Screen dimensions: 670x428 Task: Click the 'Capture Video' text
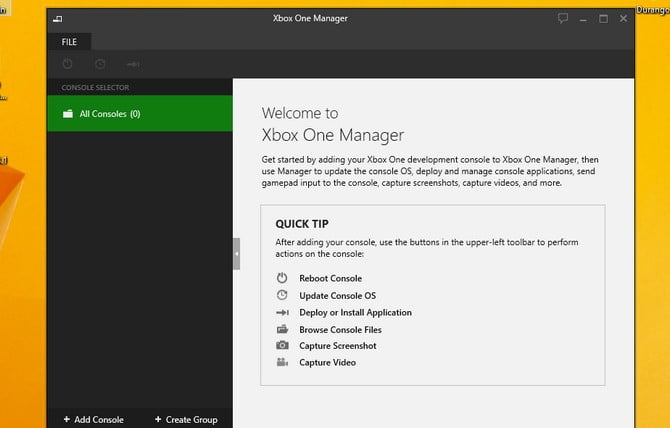[x=327, y=362]
